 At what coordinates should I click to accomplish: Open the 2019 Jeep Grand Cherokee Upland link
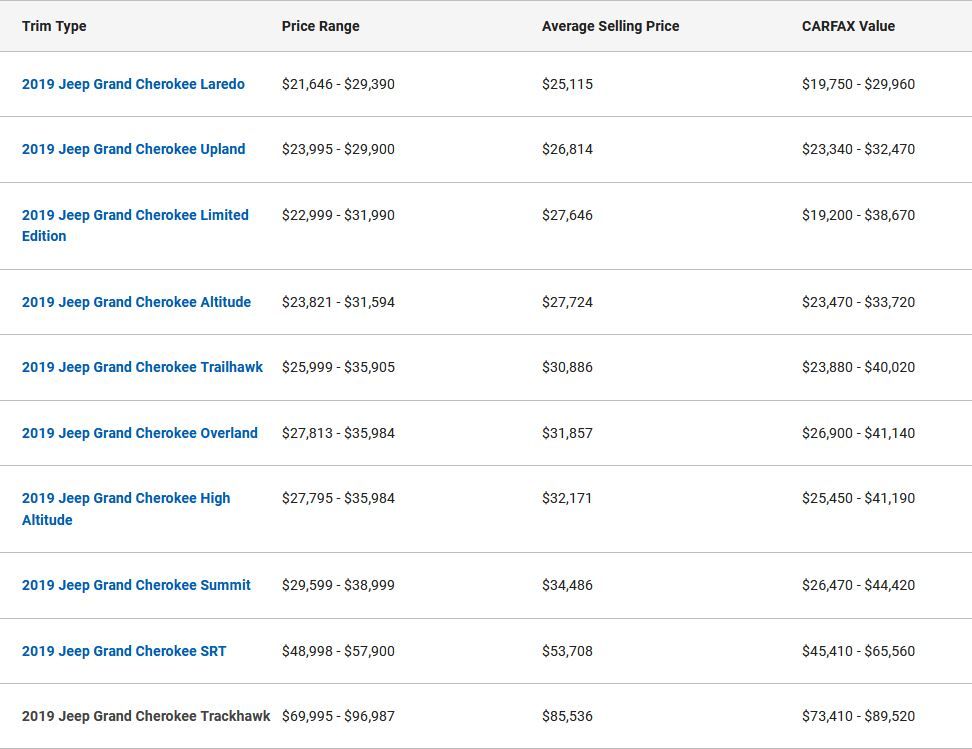[133, 149]
